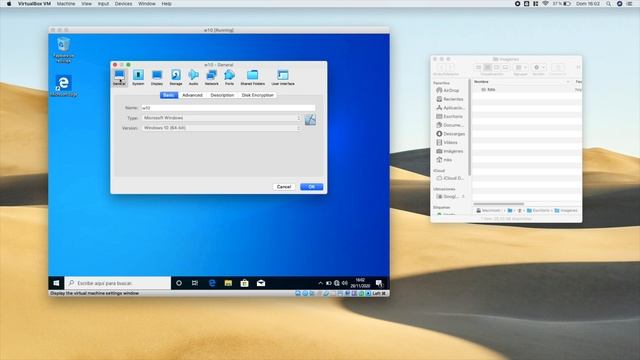Open the General settings section
This screenshot has height=360, width=640.
pos(119,77)
